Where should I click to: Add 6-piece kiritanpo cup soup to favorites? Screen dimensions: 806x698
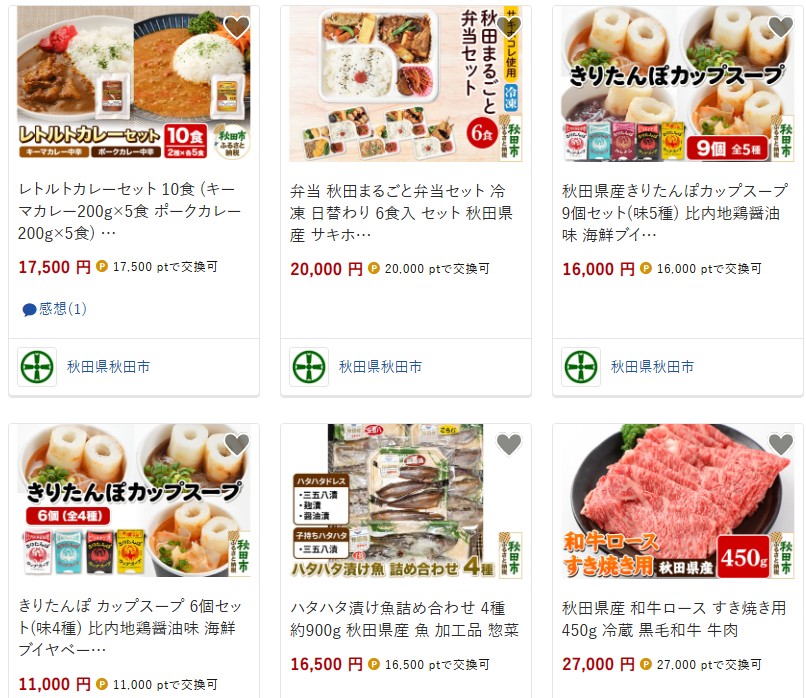[x=237, y=444]
